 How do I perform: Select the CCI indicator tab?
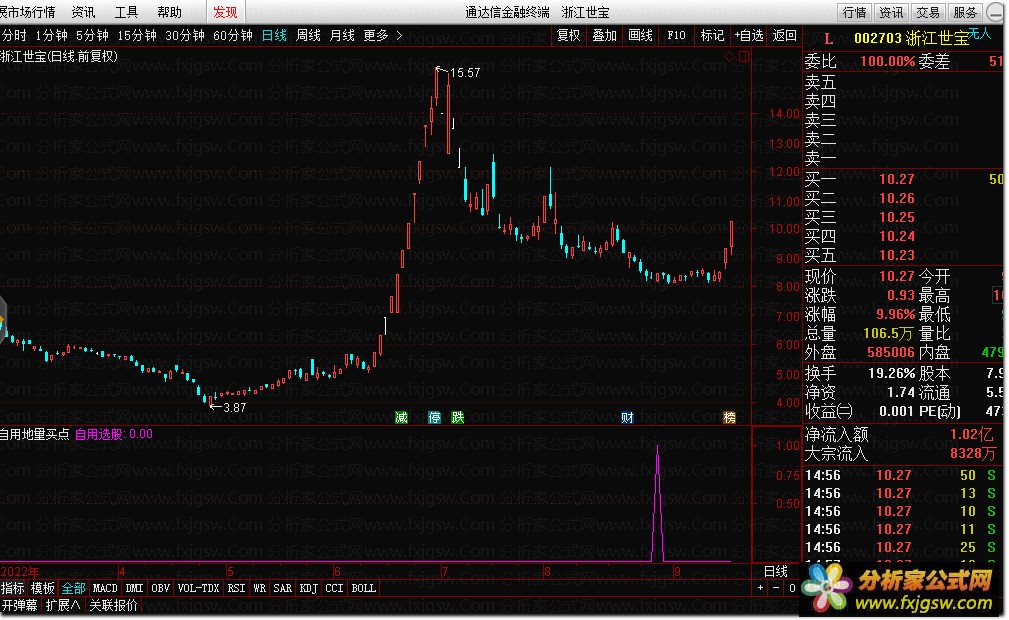334,588
